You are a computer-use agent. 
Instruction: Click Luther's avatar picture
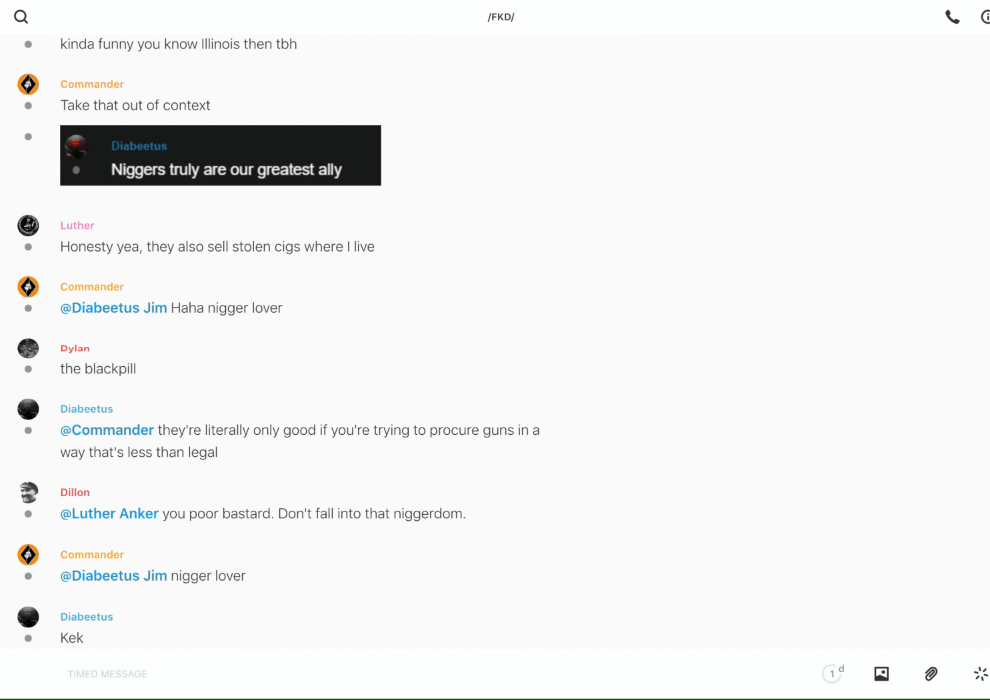click(28, 225)
